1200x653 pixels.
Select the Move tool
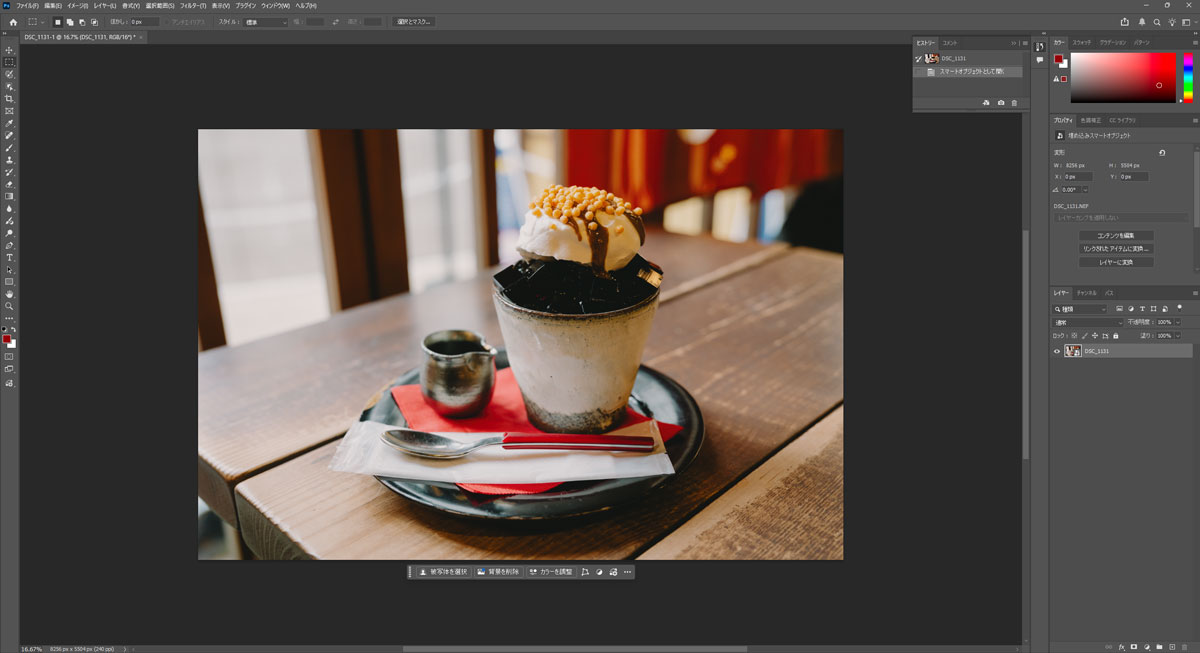point(9,50)
